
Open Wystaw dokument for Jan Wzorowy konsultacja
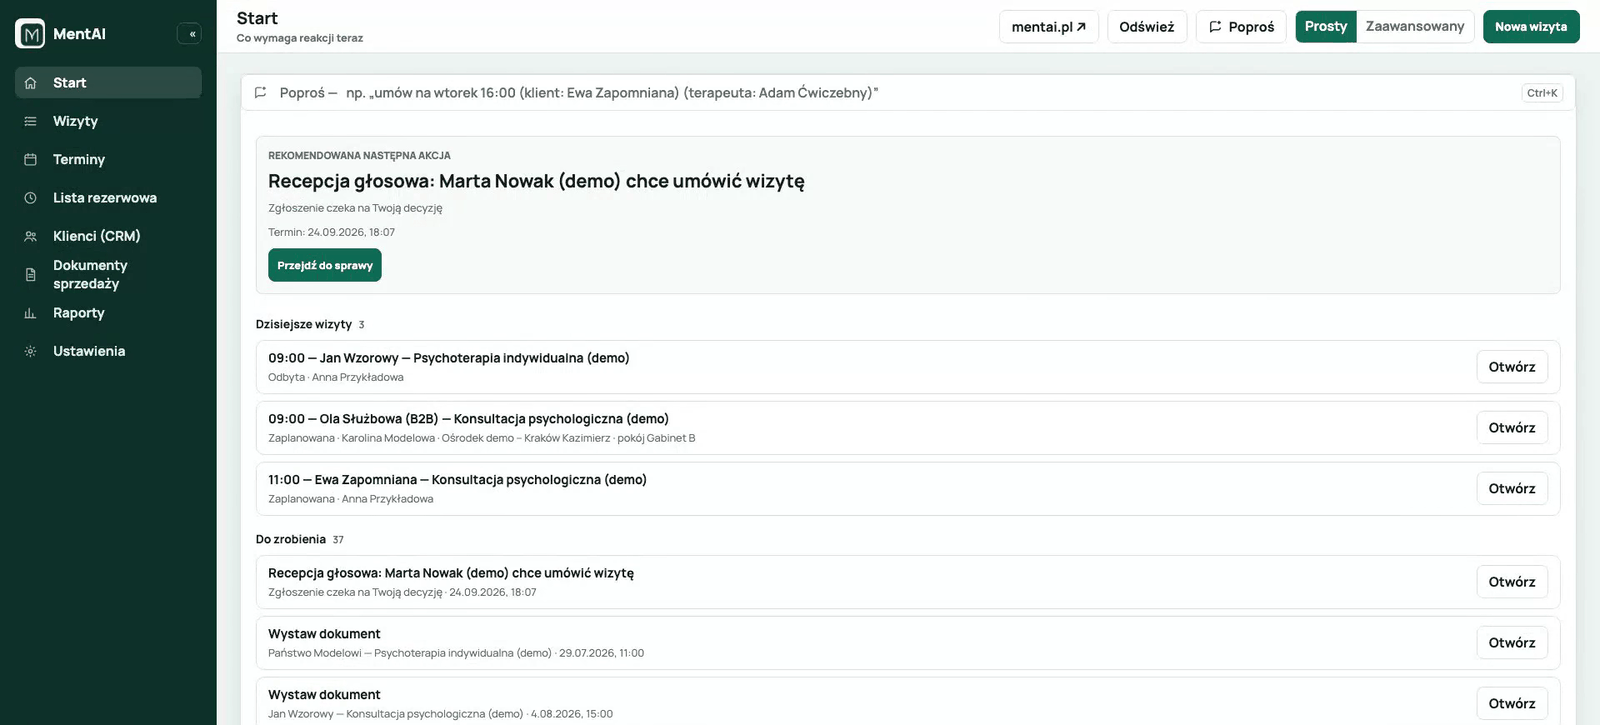pos(1512,704)
